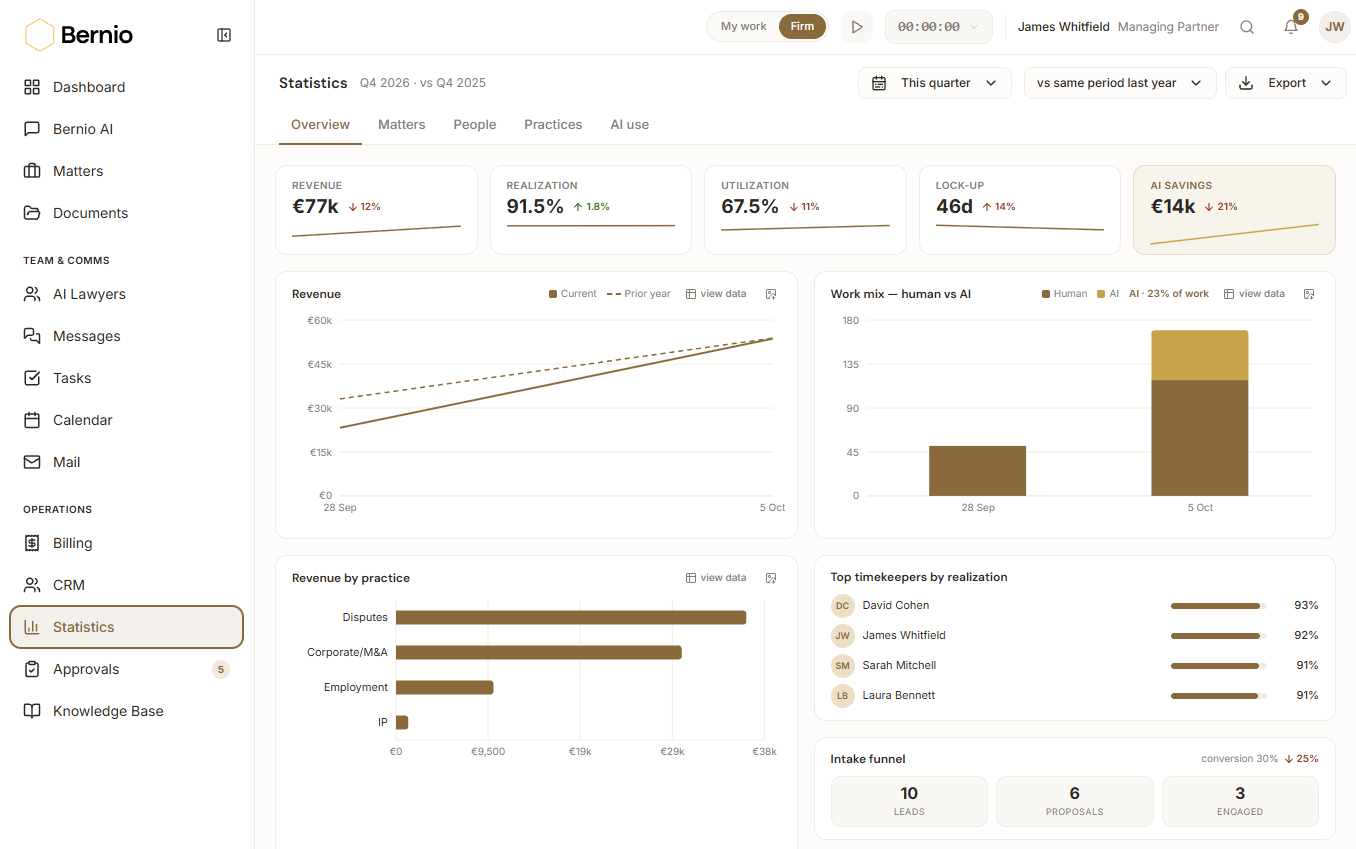This screenshot has width=1356, height=849.
Task: Select the Revenue KPI card
Action: click(376, 210)
